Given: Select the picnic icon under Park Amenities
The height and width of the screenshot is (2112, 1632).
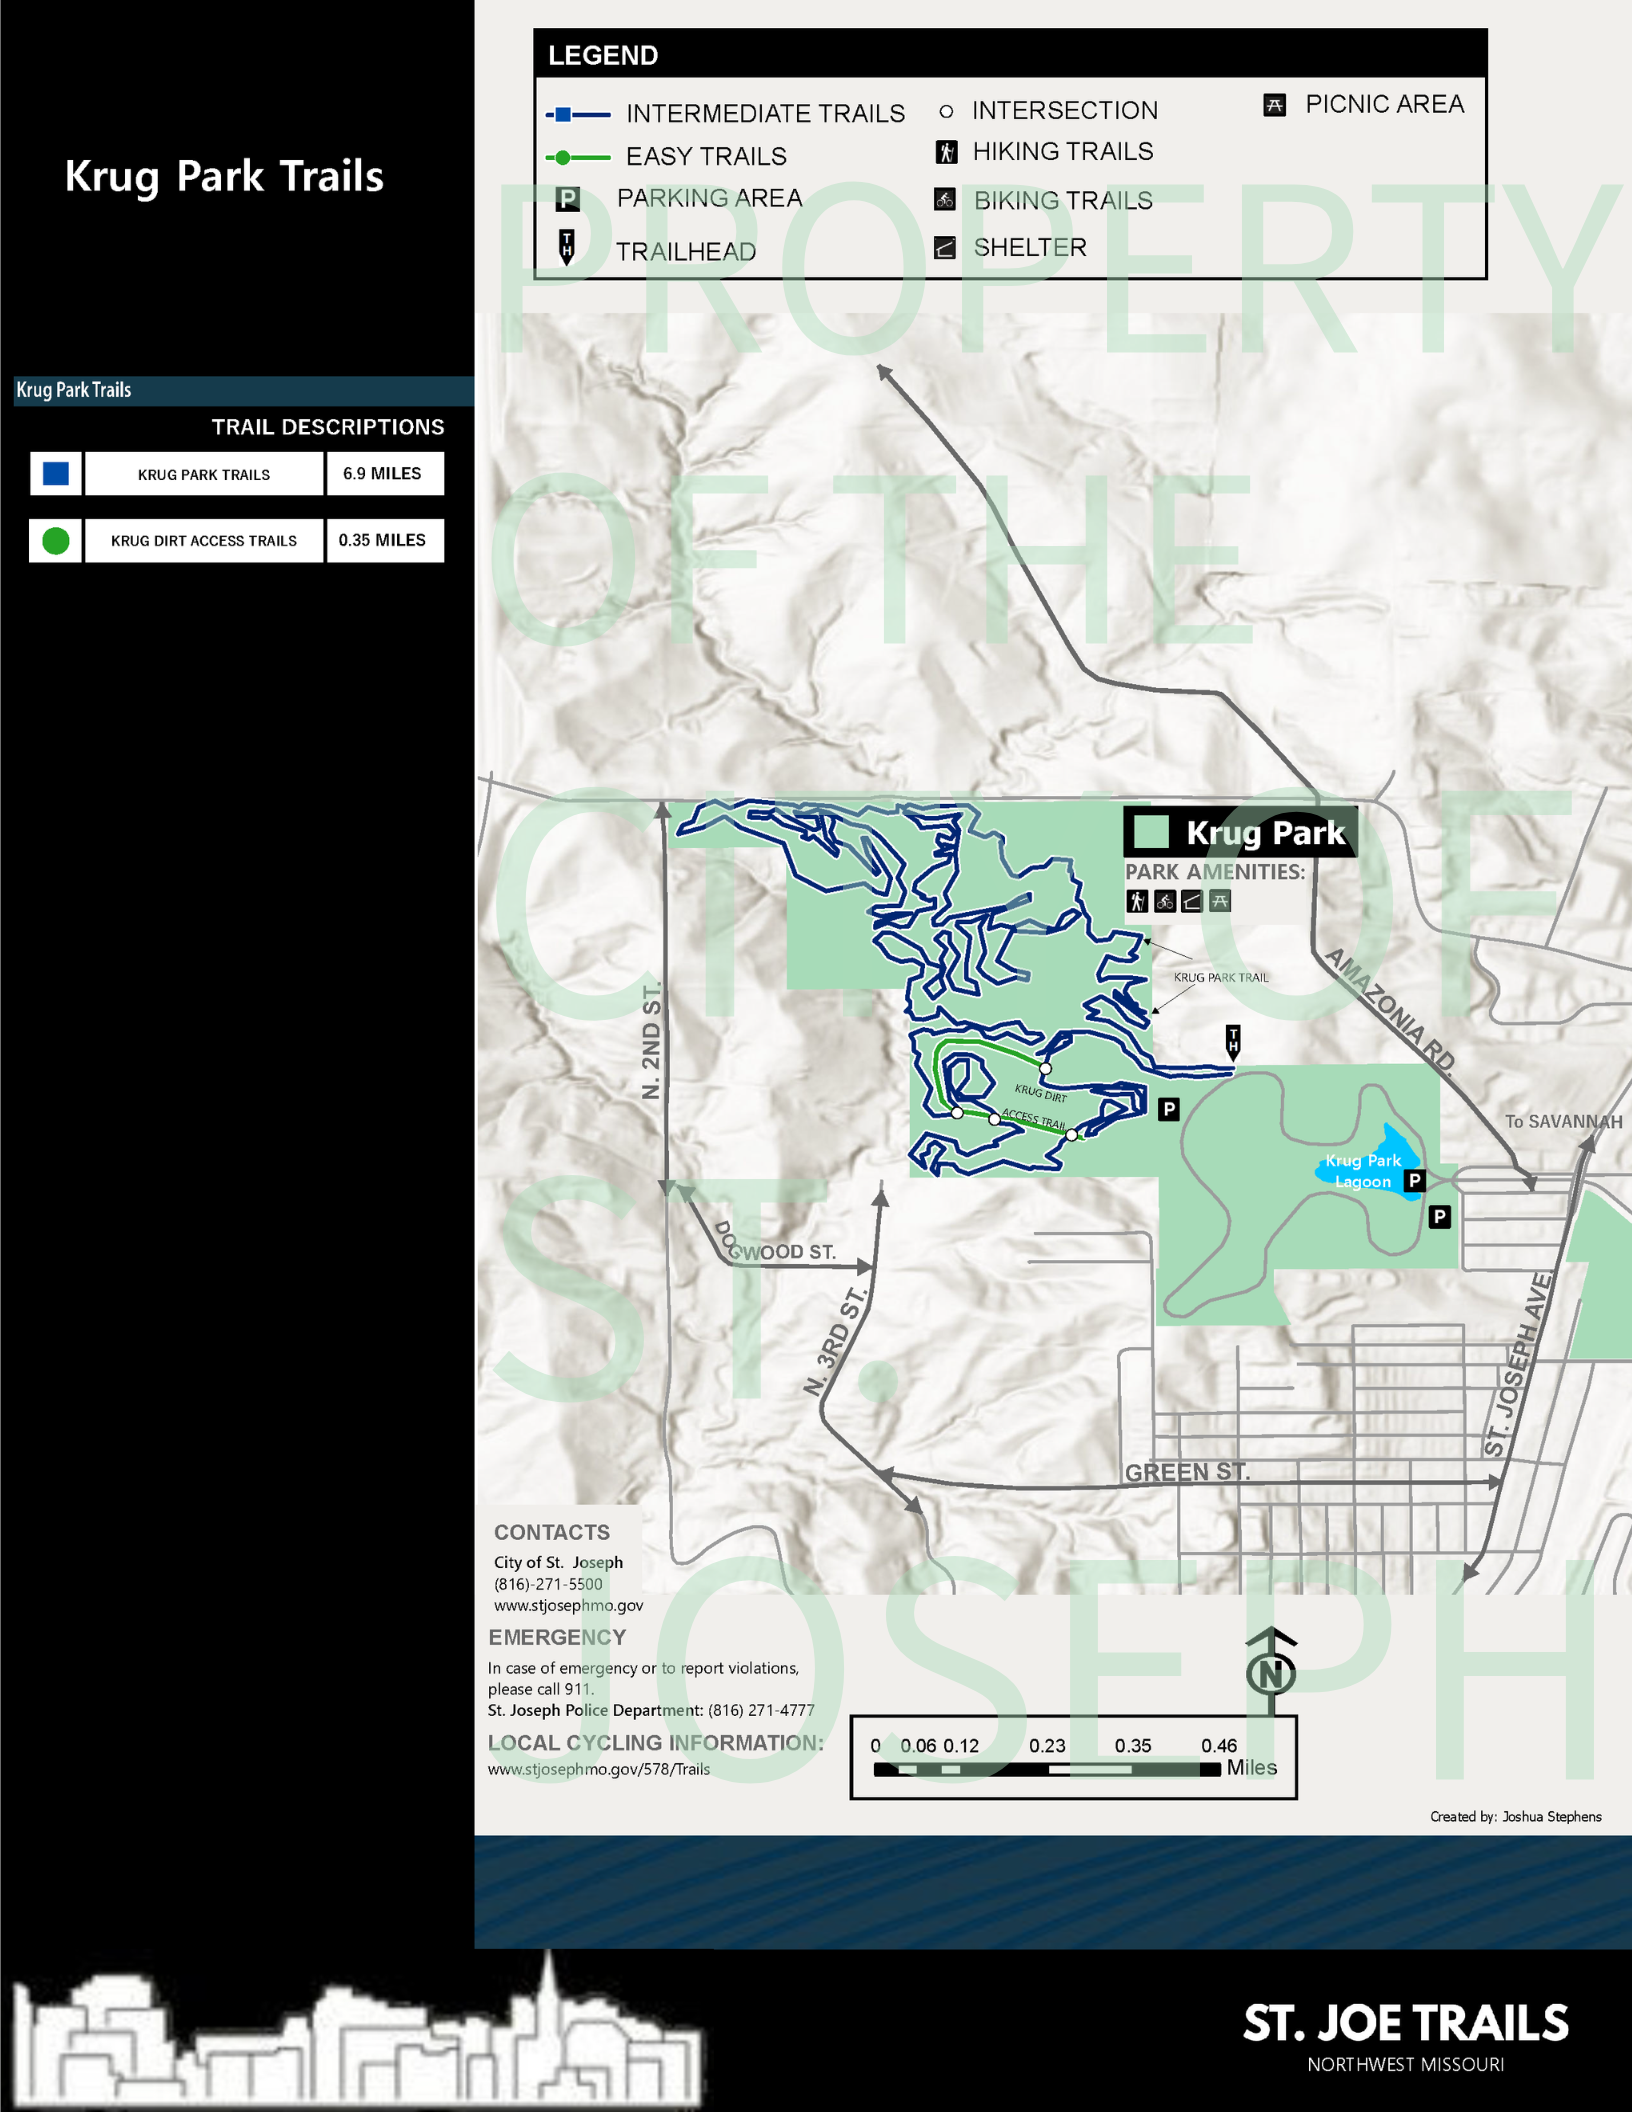Looking at the screenshot, I should point(1219,902).
